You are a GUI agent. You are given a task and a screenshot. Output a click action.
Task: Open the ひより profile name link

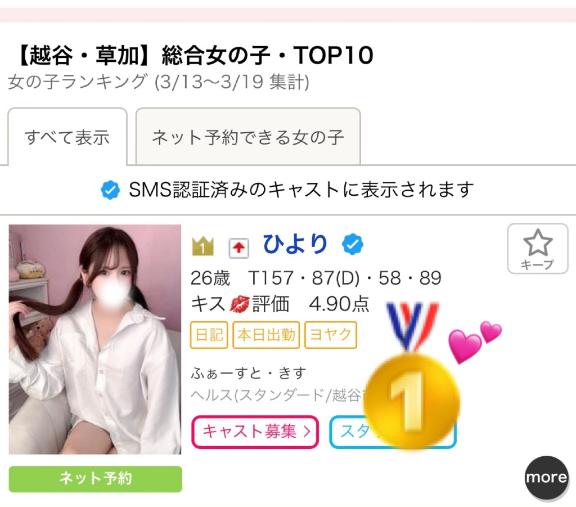295,244
